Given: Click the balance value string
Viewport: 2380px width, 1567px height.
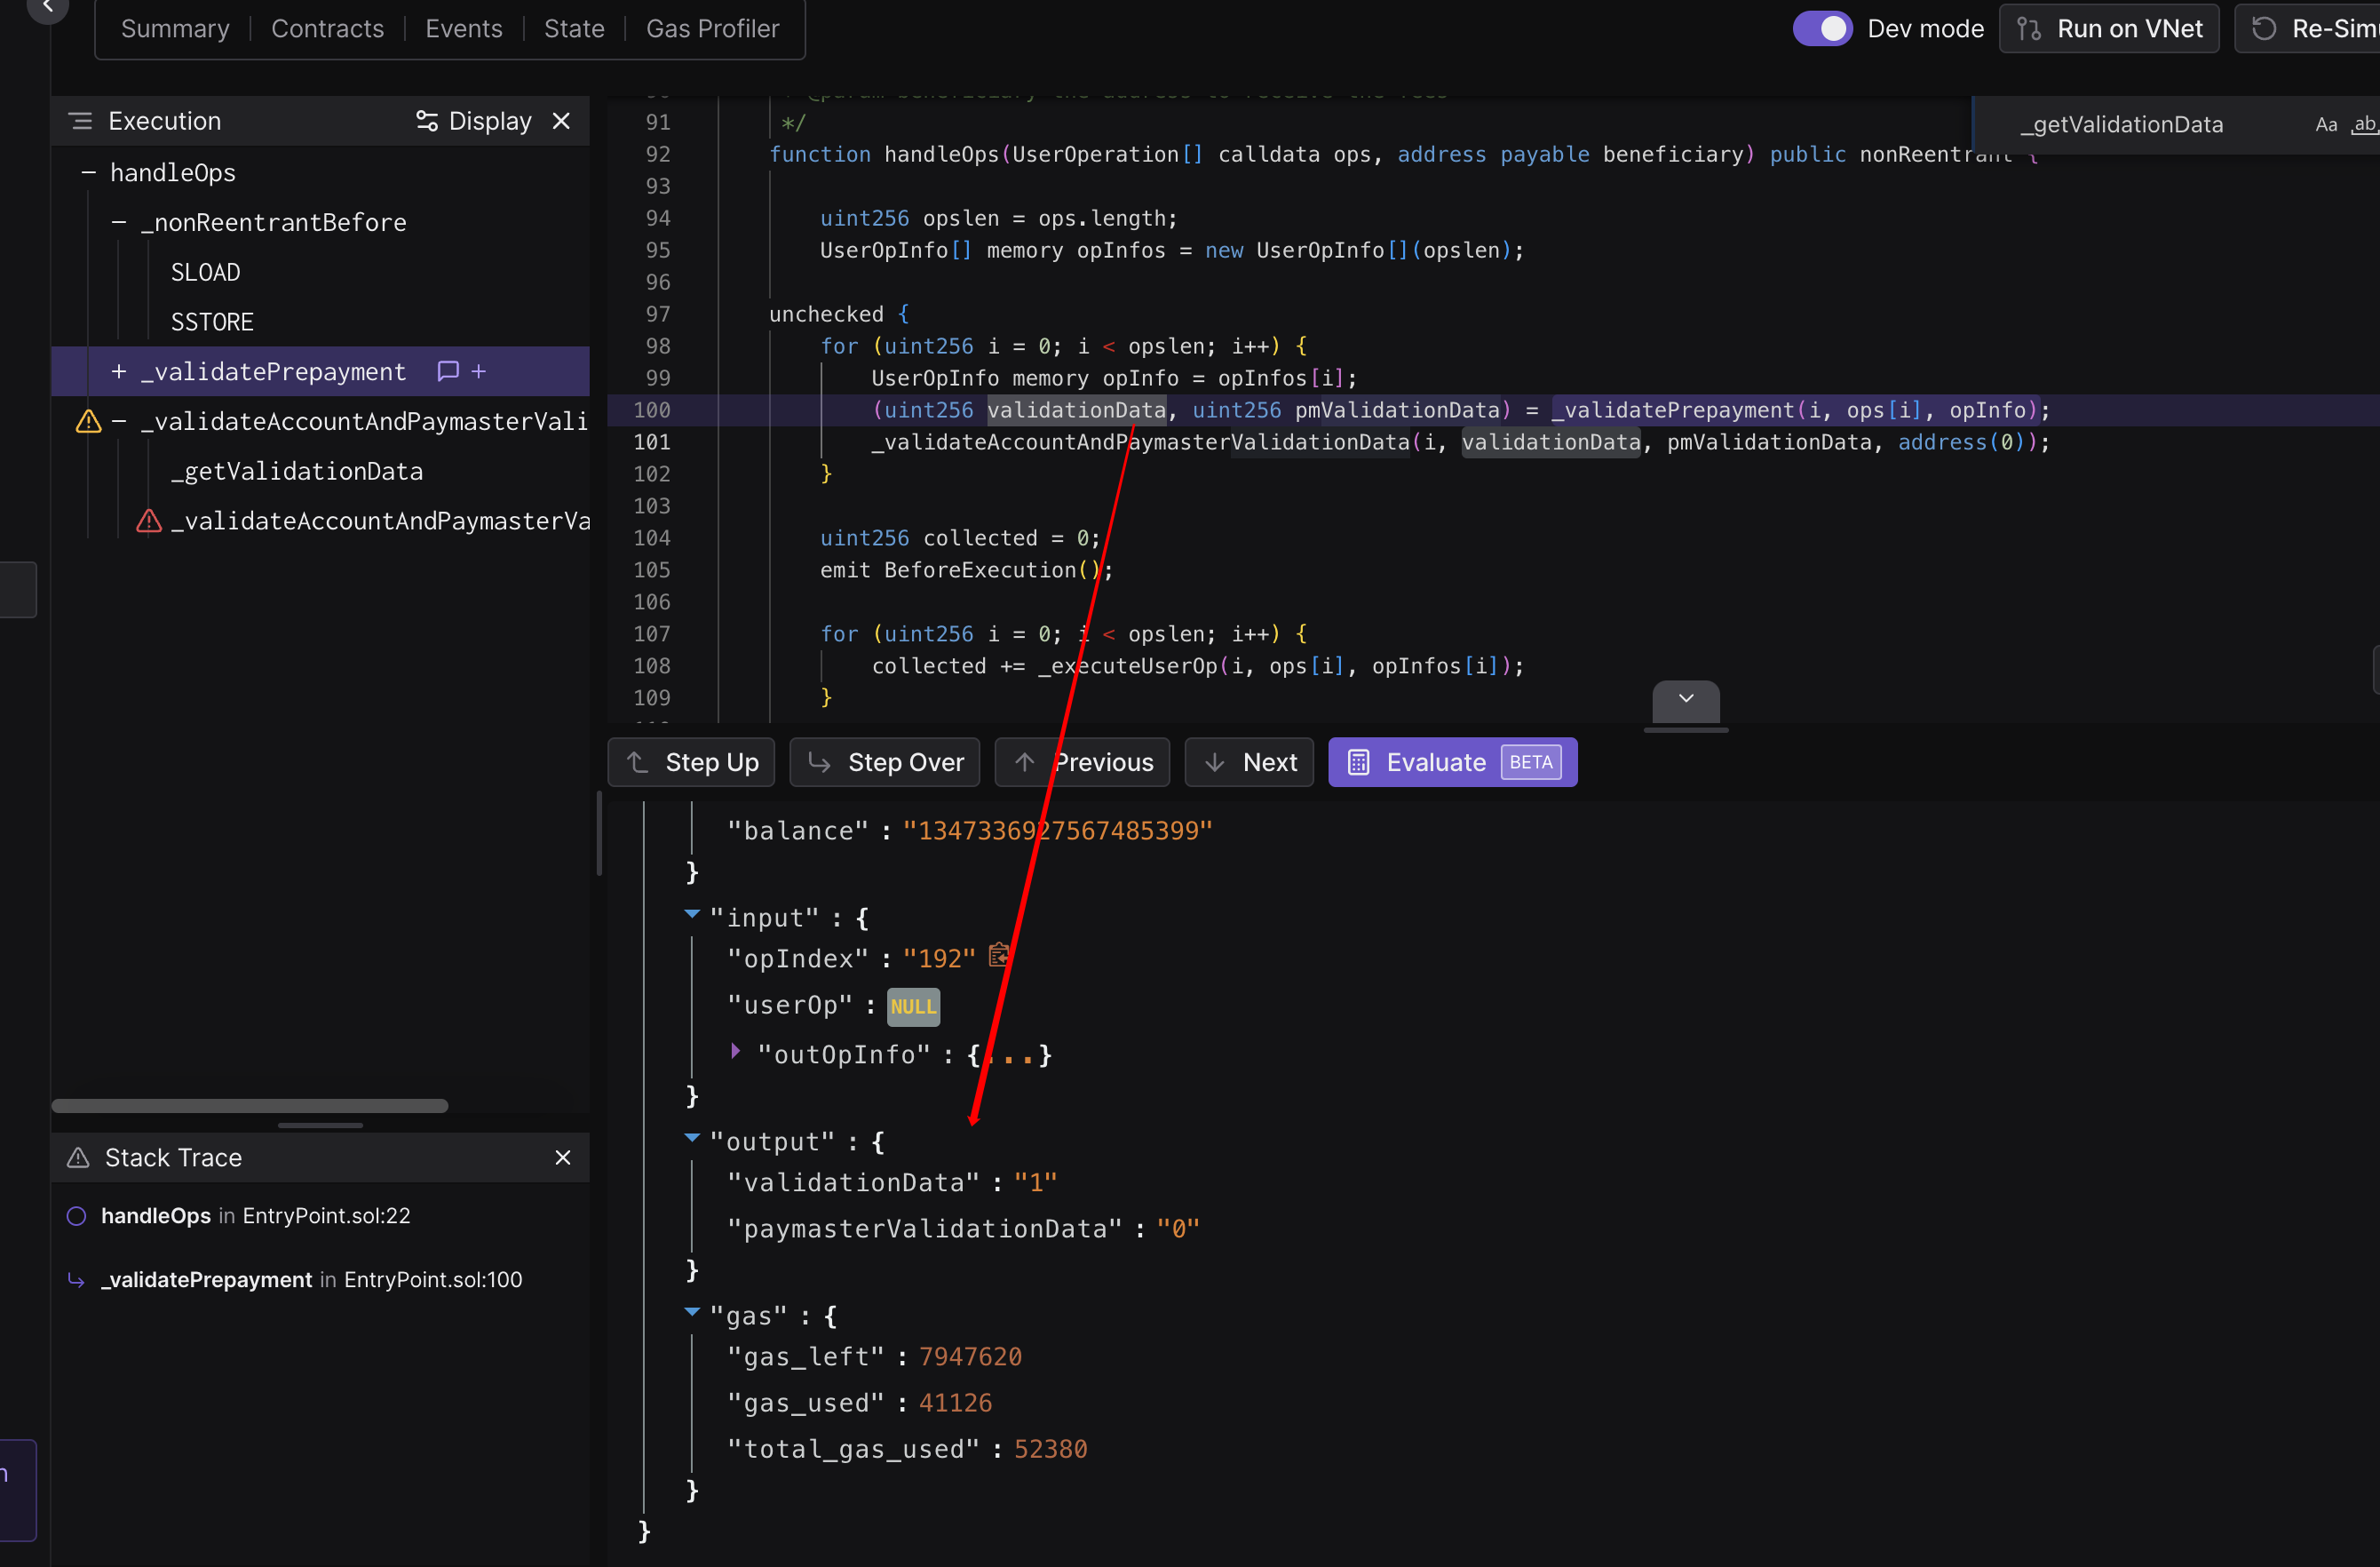Looking at the screenshot, I should pos(1057,831).
